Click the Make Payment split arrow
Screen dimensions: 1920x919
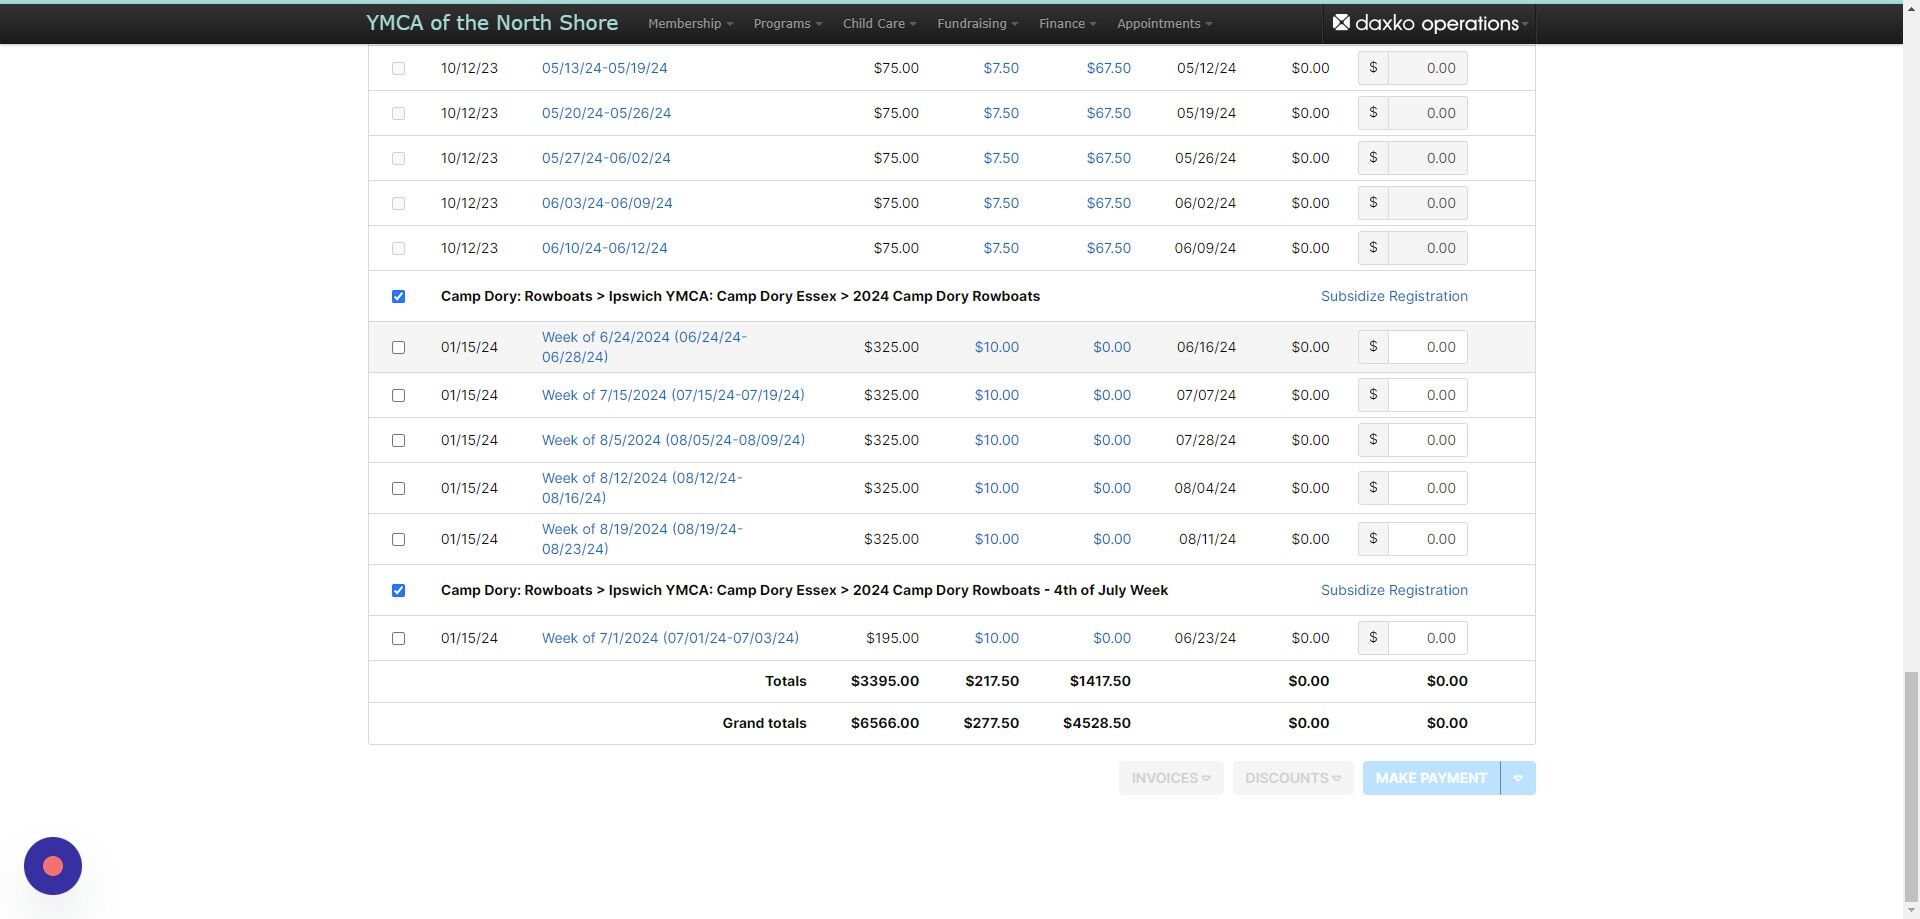tap(1518, 778)
